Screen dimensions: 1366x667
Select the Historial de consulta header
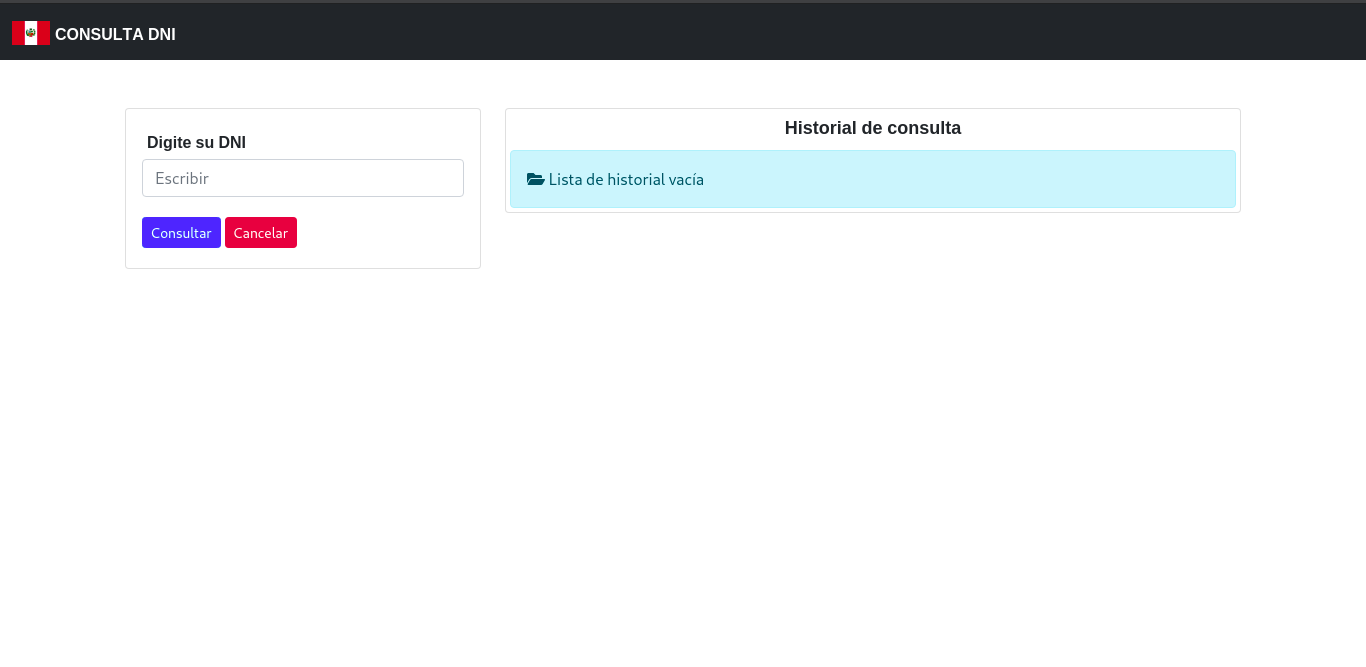click(872, 127)
